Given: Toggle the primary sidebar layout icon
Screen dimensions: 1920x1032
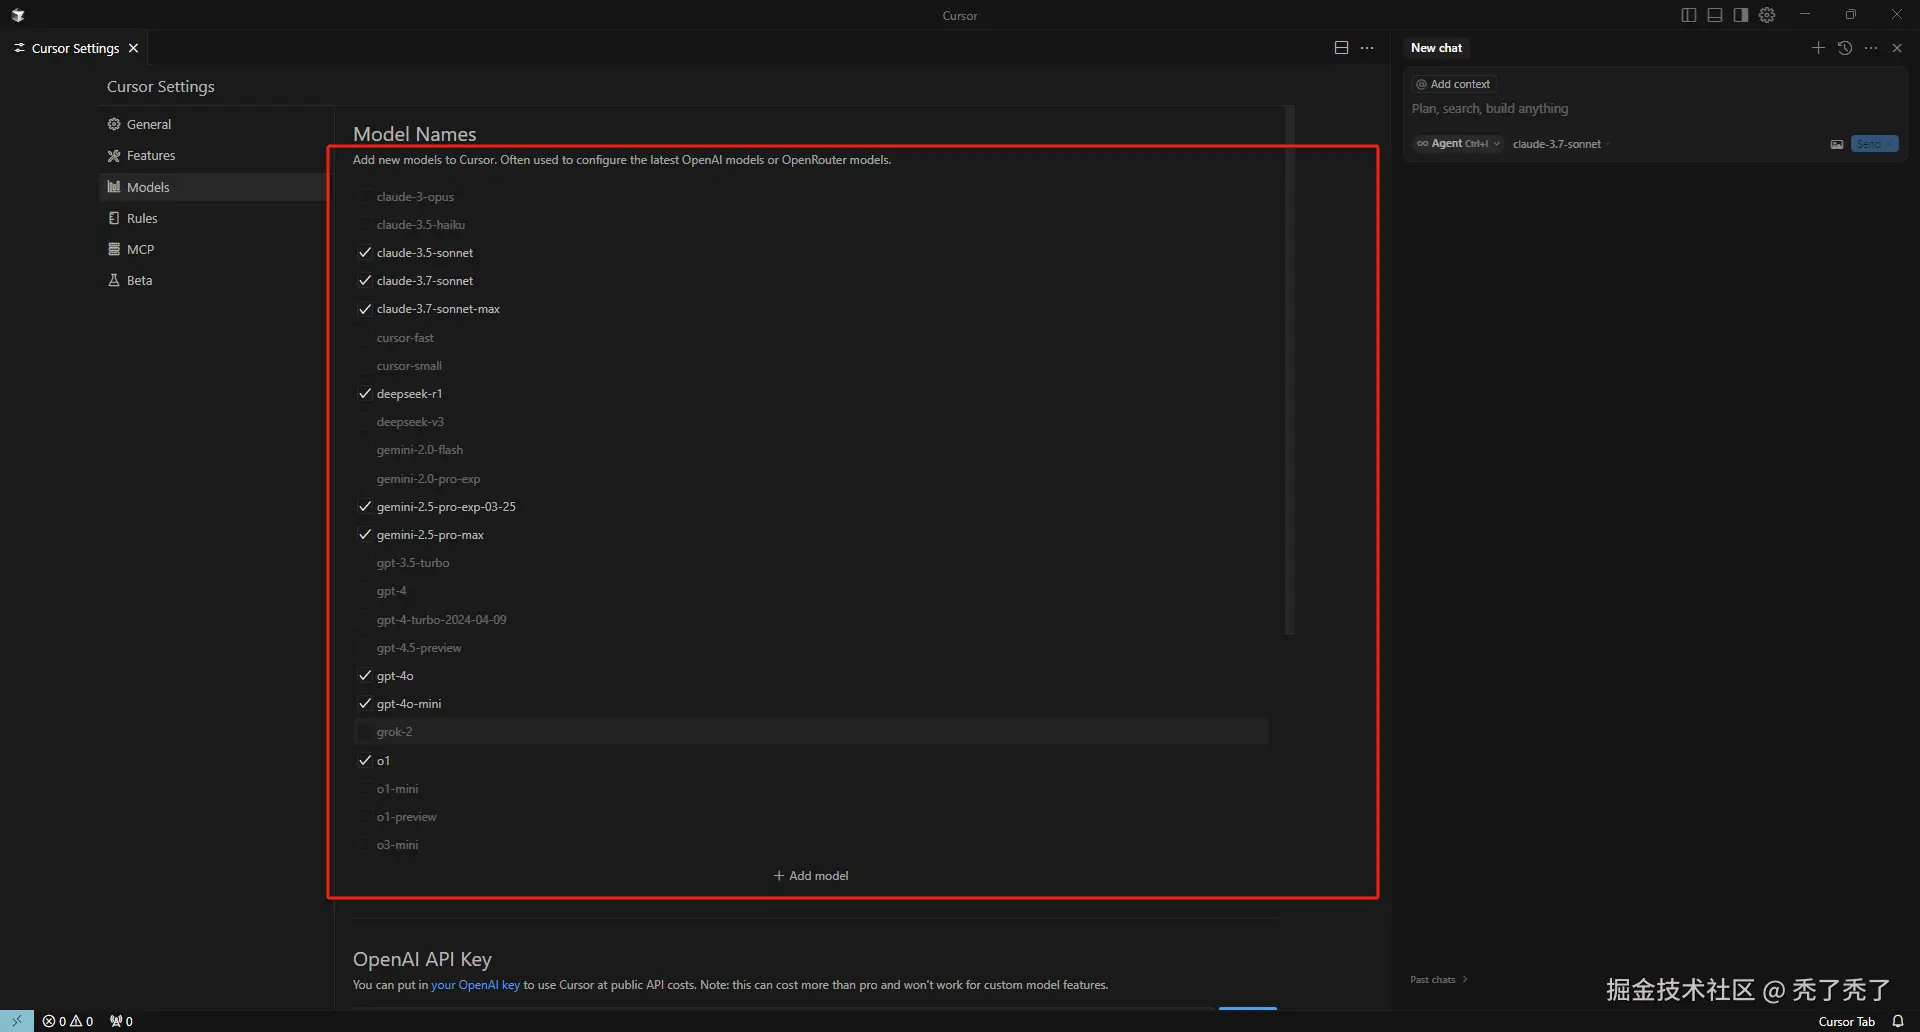Looking at the screenshot, I should (1689, 15).
